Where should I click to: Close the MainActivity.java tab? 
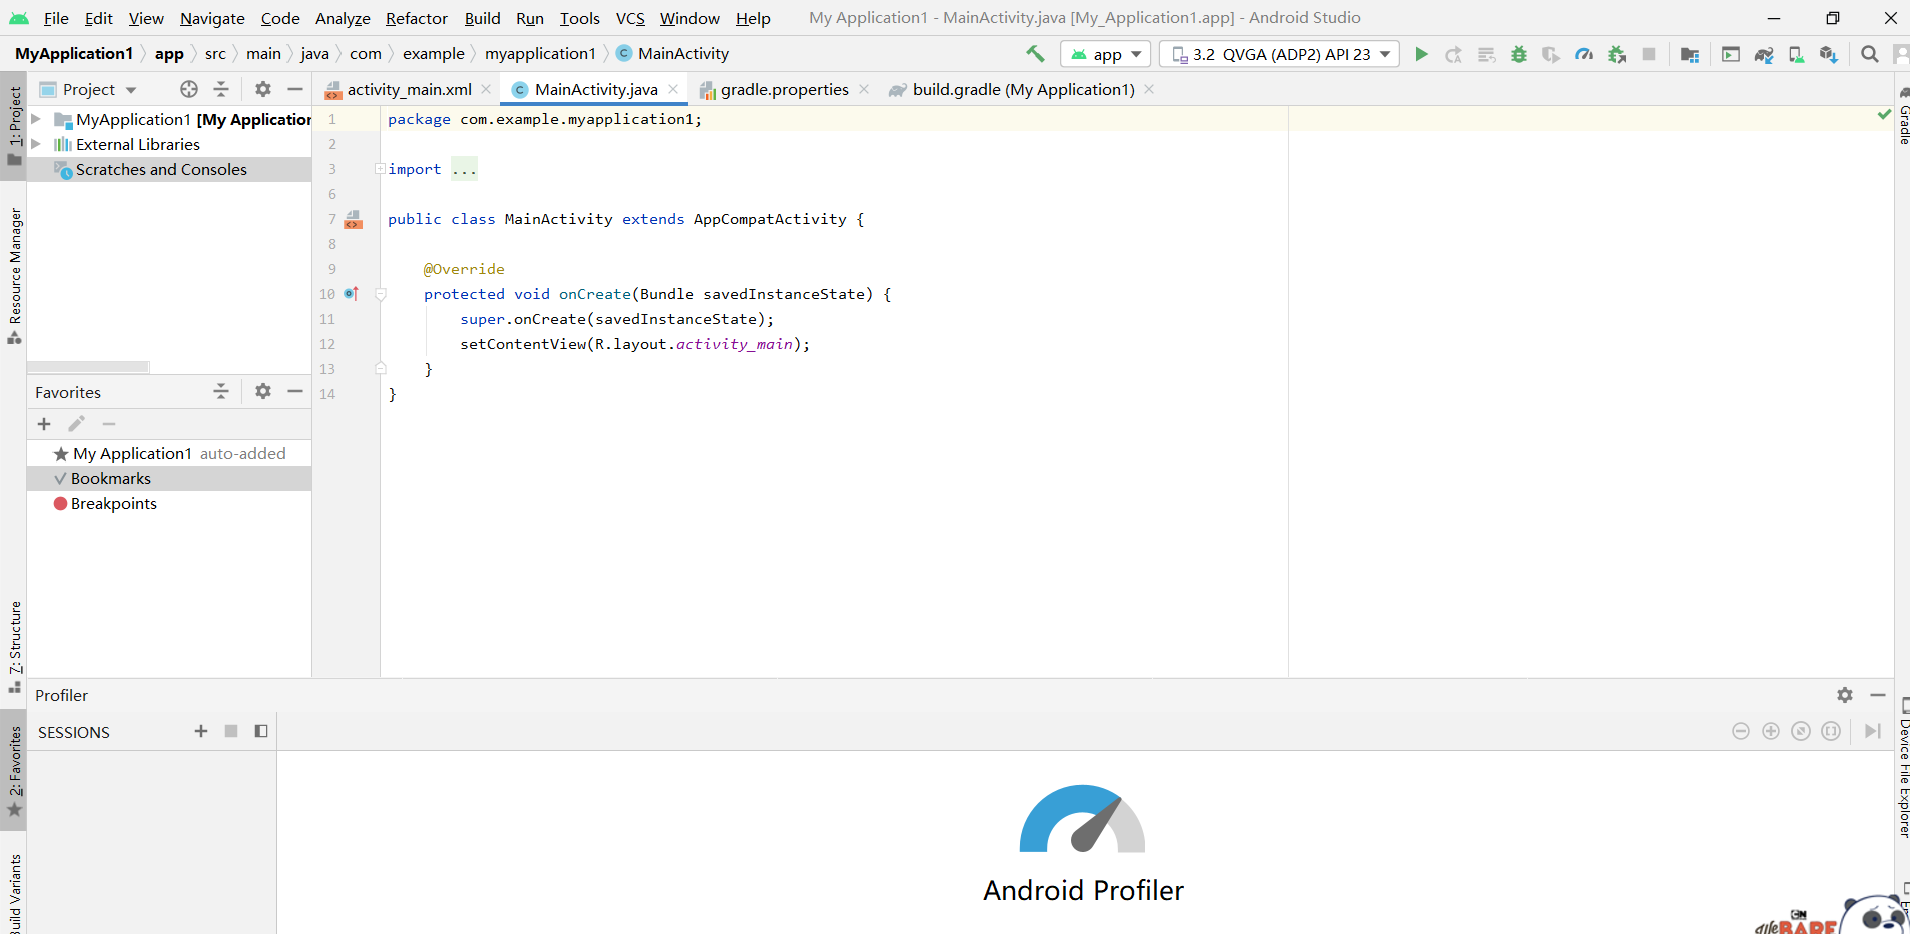[x=673, y=89]
